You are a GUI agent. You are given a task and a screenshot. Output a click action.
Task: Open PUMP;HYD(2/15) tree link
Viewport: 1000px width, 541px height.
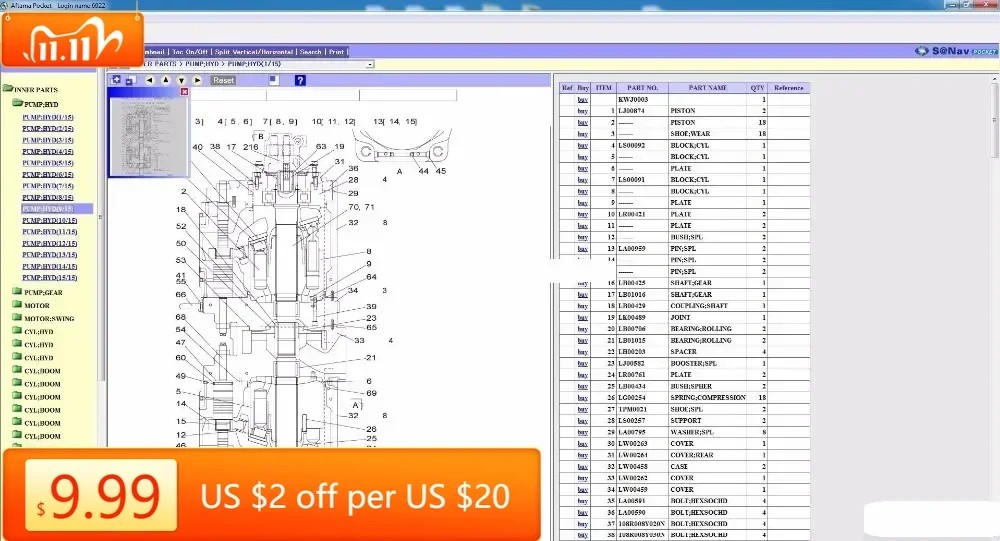48,129
